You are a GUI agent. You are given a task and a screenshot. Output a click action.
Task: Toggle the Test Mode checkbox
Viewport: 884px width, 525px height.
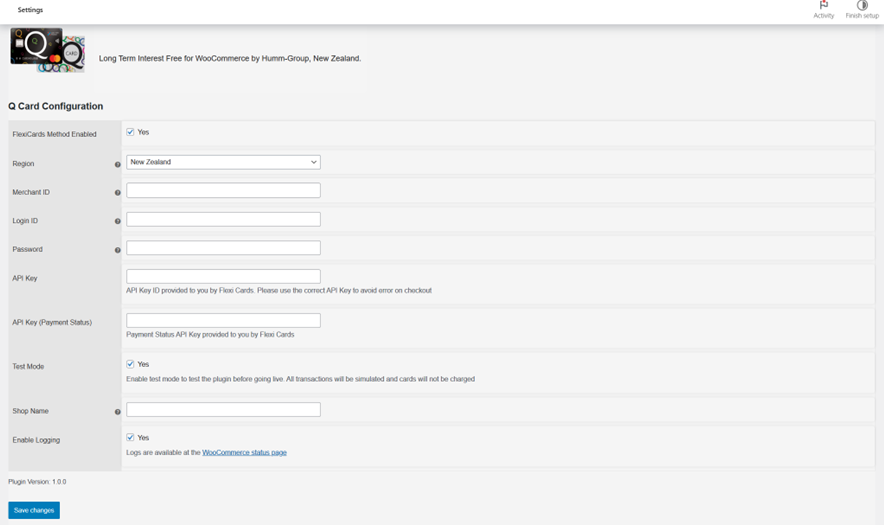point(130,364)
